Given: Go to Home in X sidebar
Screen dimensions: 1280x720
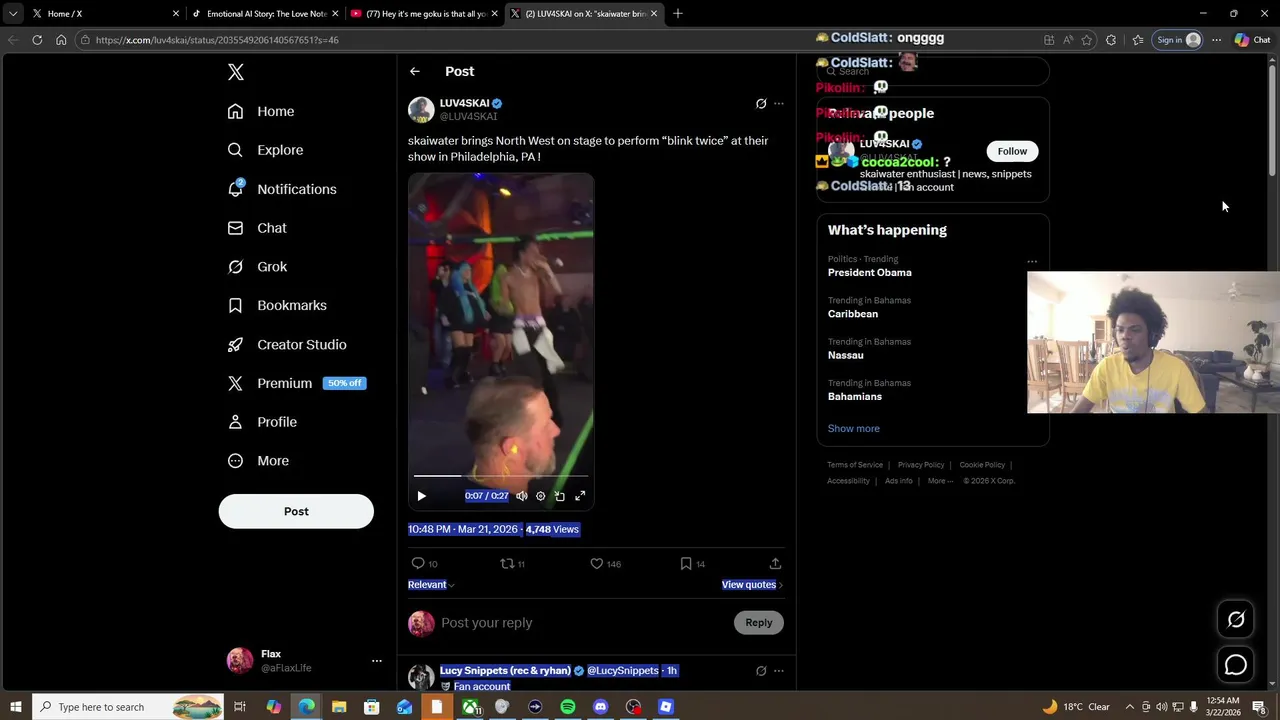Looking at the screenshot, I should 261,111.
